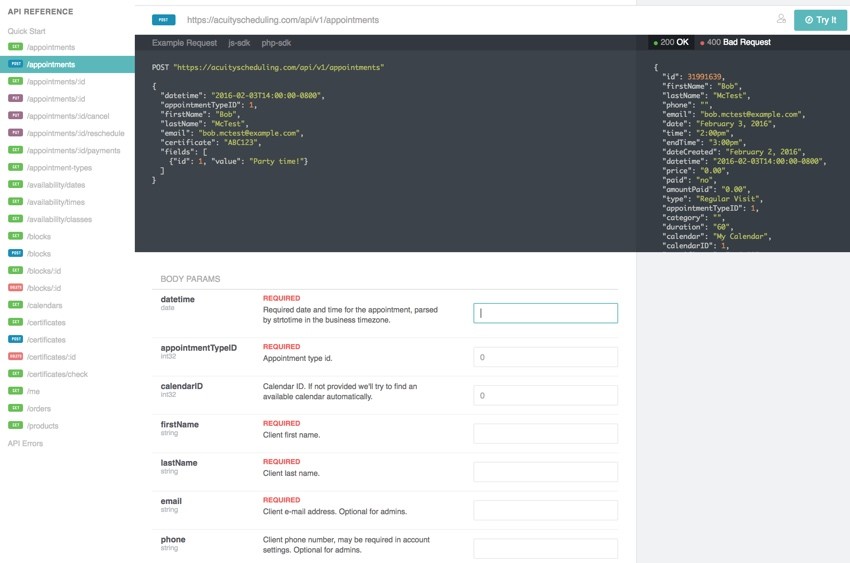850x563 pixels.
Task: Select POST /appointments in the sidebar
Action: pyautogui.click(x=67, y=64)
